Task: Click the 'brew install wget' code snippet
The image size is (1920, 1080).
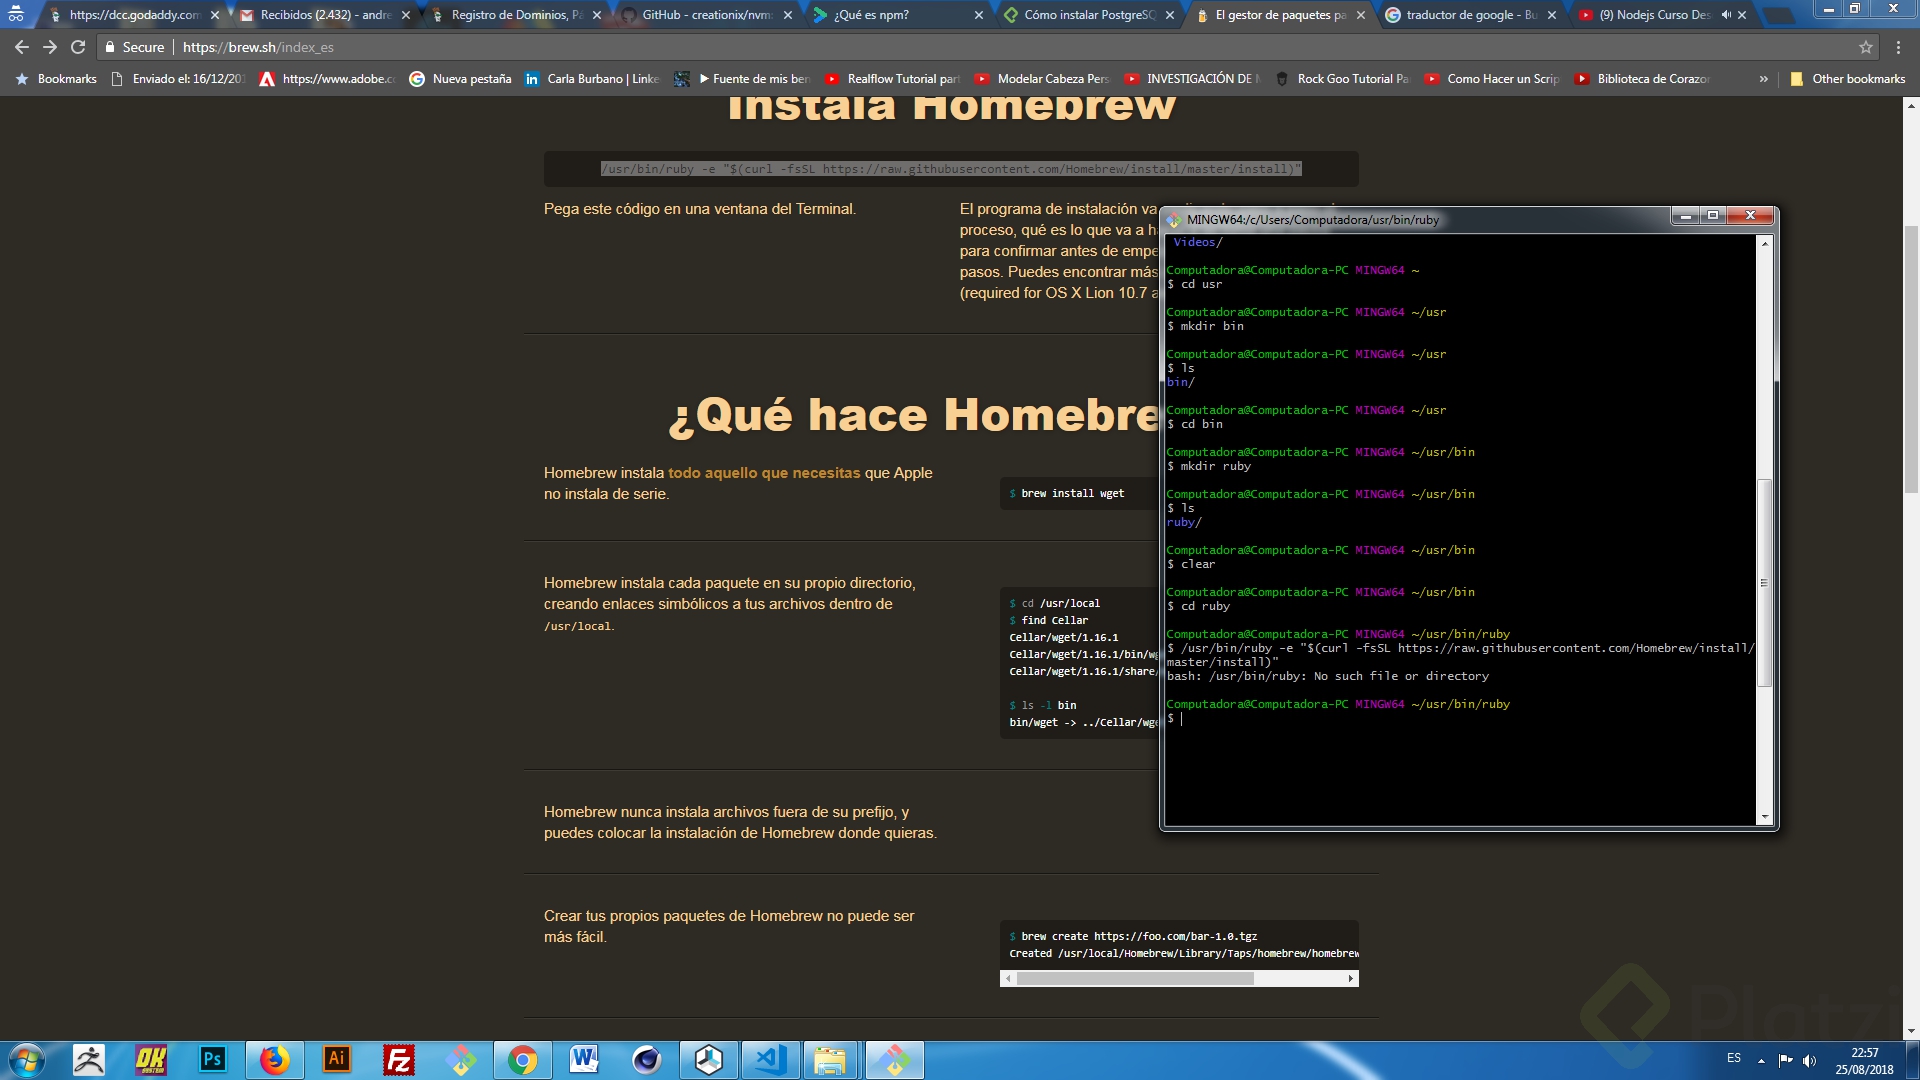Action: (x=1072, y=494)
